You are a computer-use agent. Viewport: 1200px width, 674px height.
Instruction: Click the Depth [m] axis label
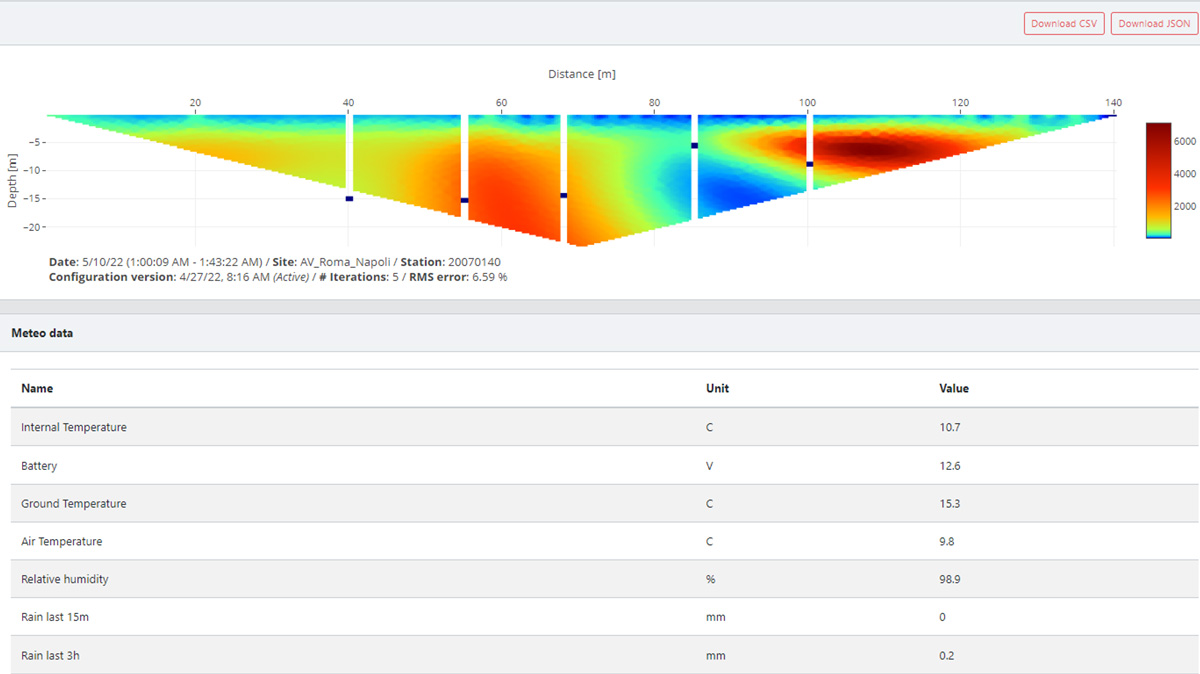pyautogui.click(x=13, y=180)
